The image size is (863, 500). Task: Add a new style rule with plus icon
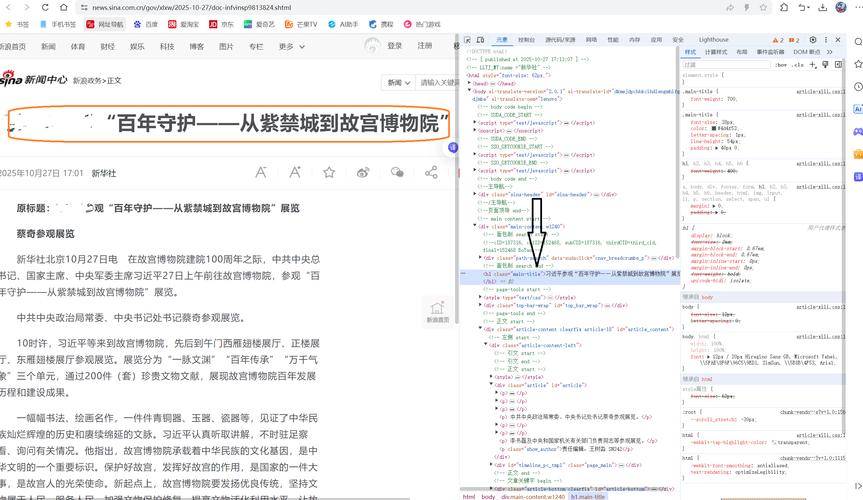click(x=812, y=64)
